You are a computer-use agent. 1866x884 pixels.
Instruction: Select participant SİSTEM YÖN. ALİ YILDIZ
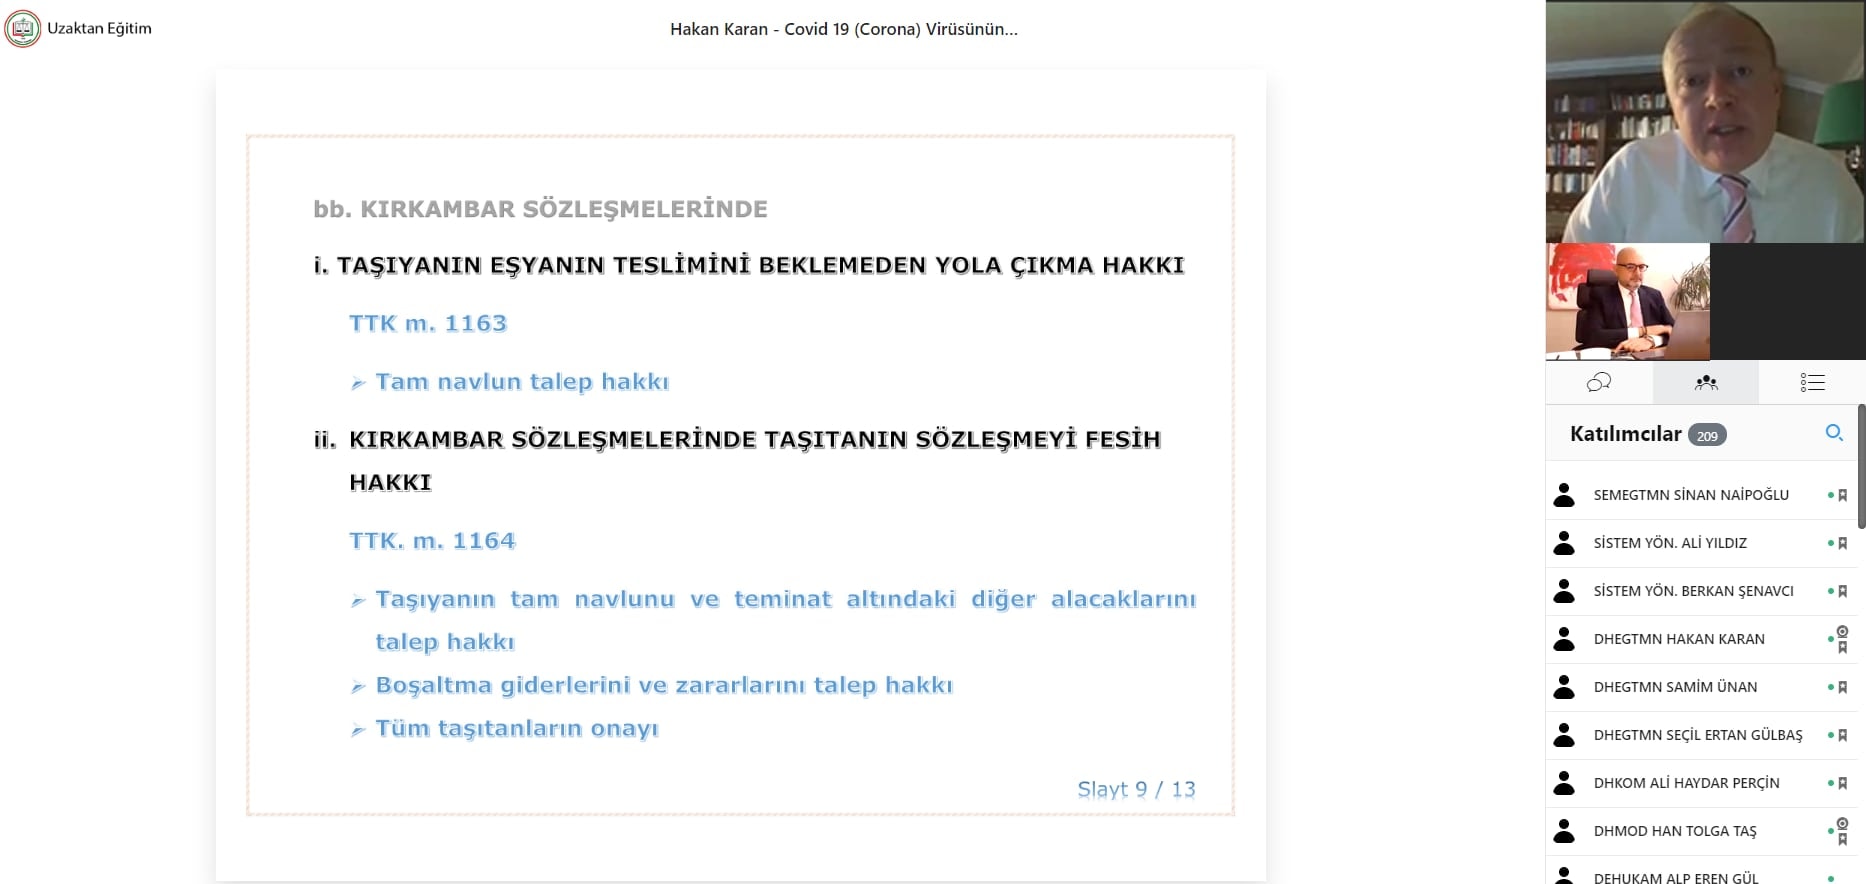tap(1702, 543)
